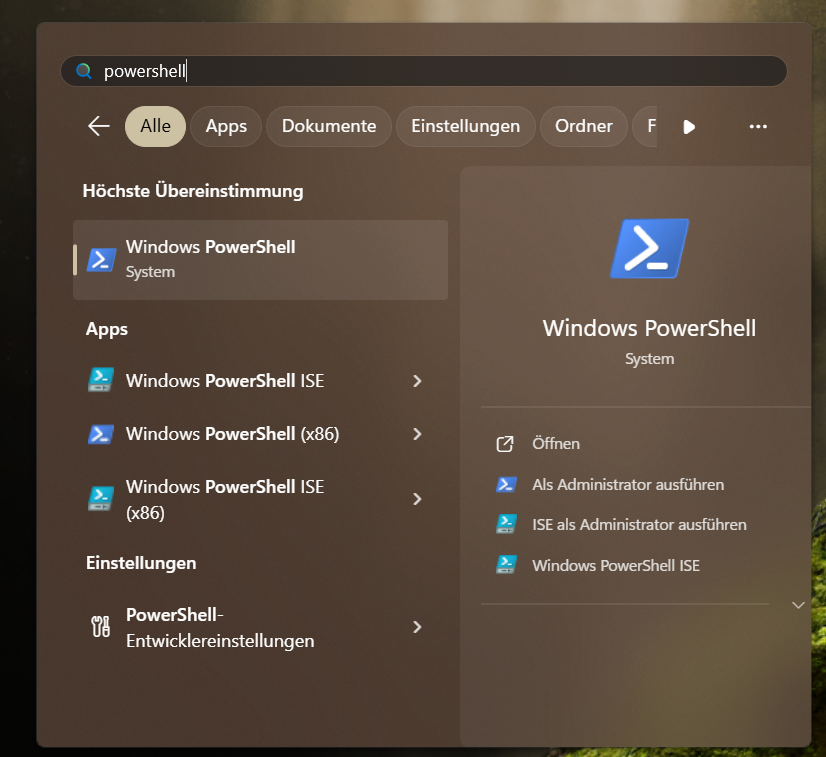Click the System label under preview title

(x=649, y=359)
